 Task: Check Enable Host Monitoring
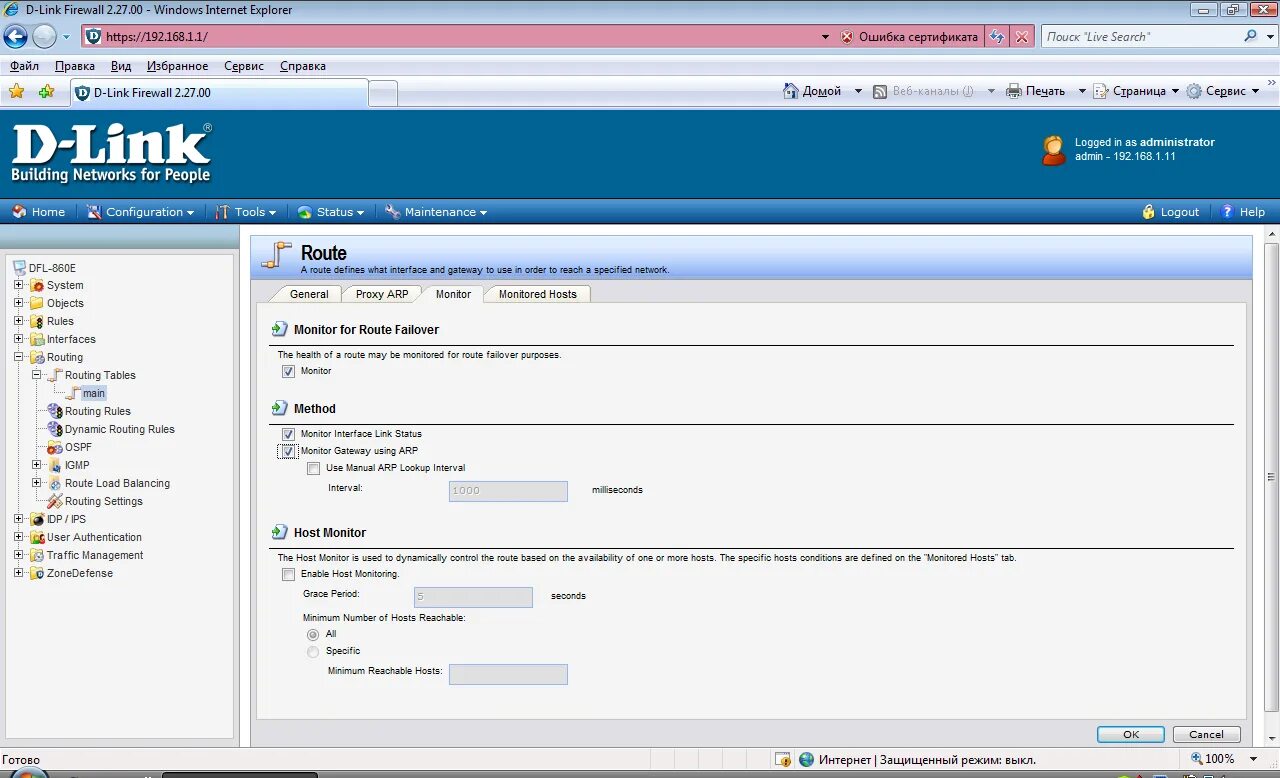pos(289,574)
